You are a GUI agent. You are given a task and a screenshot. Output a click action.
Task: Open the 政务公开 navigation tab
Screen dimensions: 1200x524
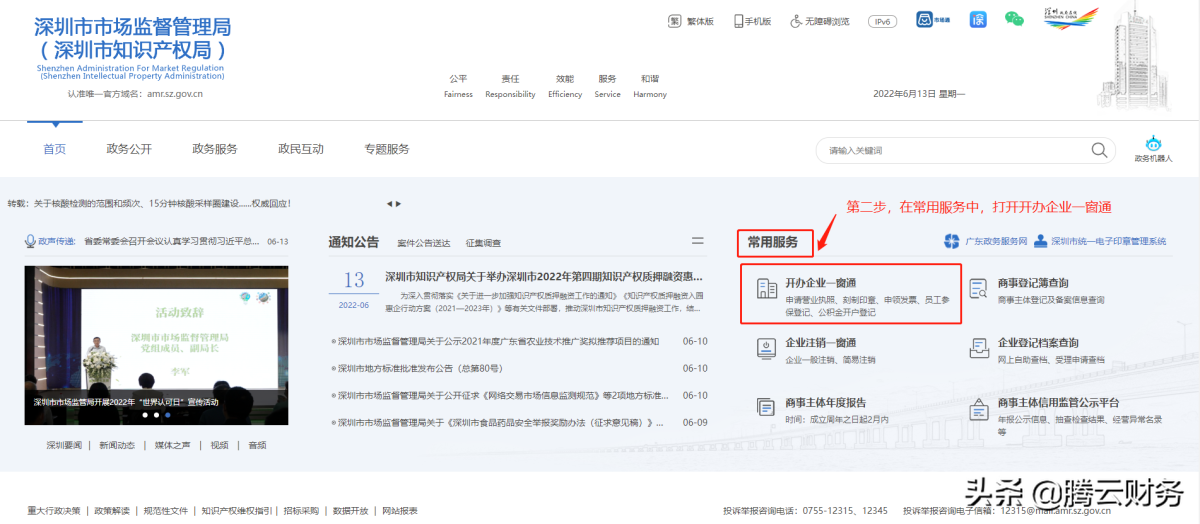coord(129,149)
